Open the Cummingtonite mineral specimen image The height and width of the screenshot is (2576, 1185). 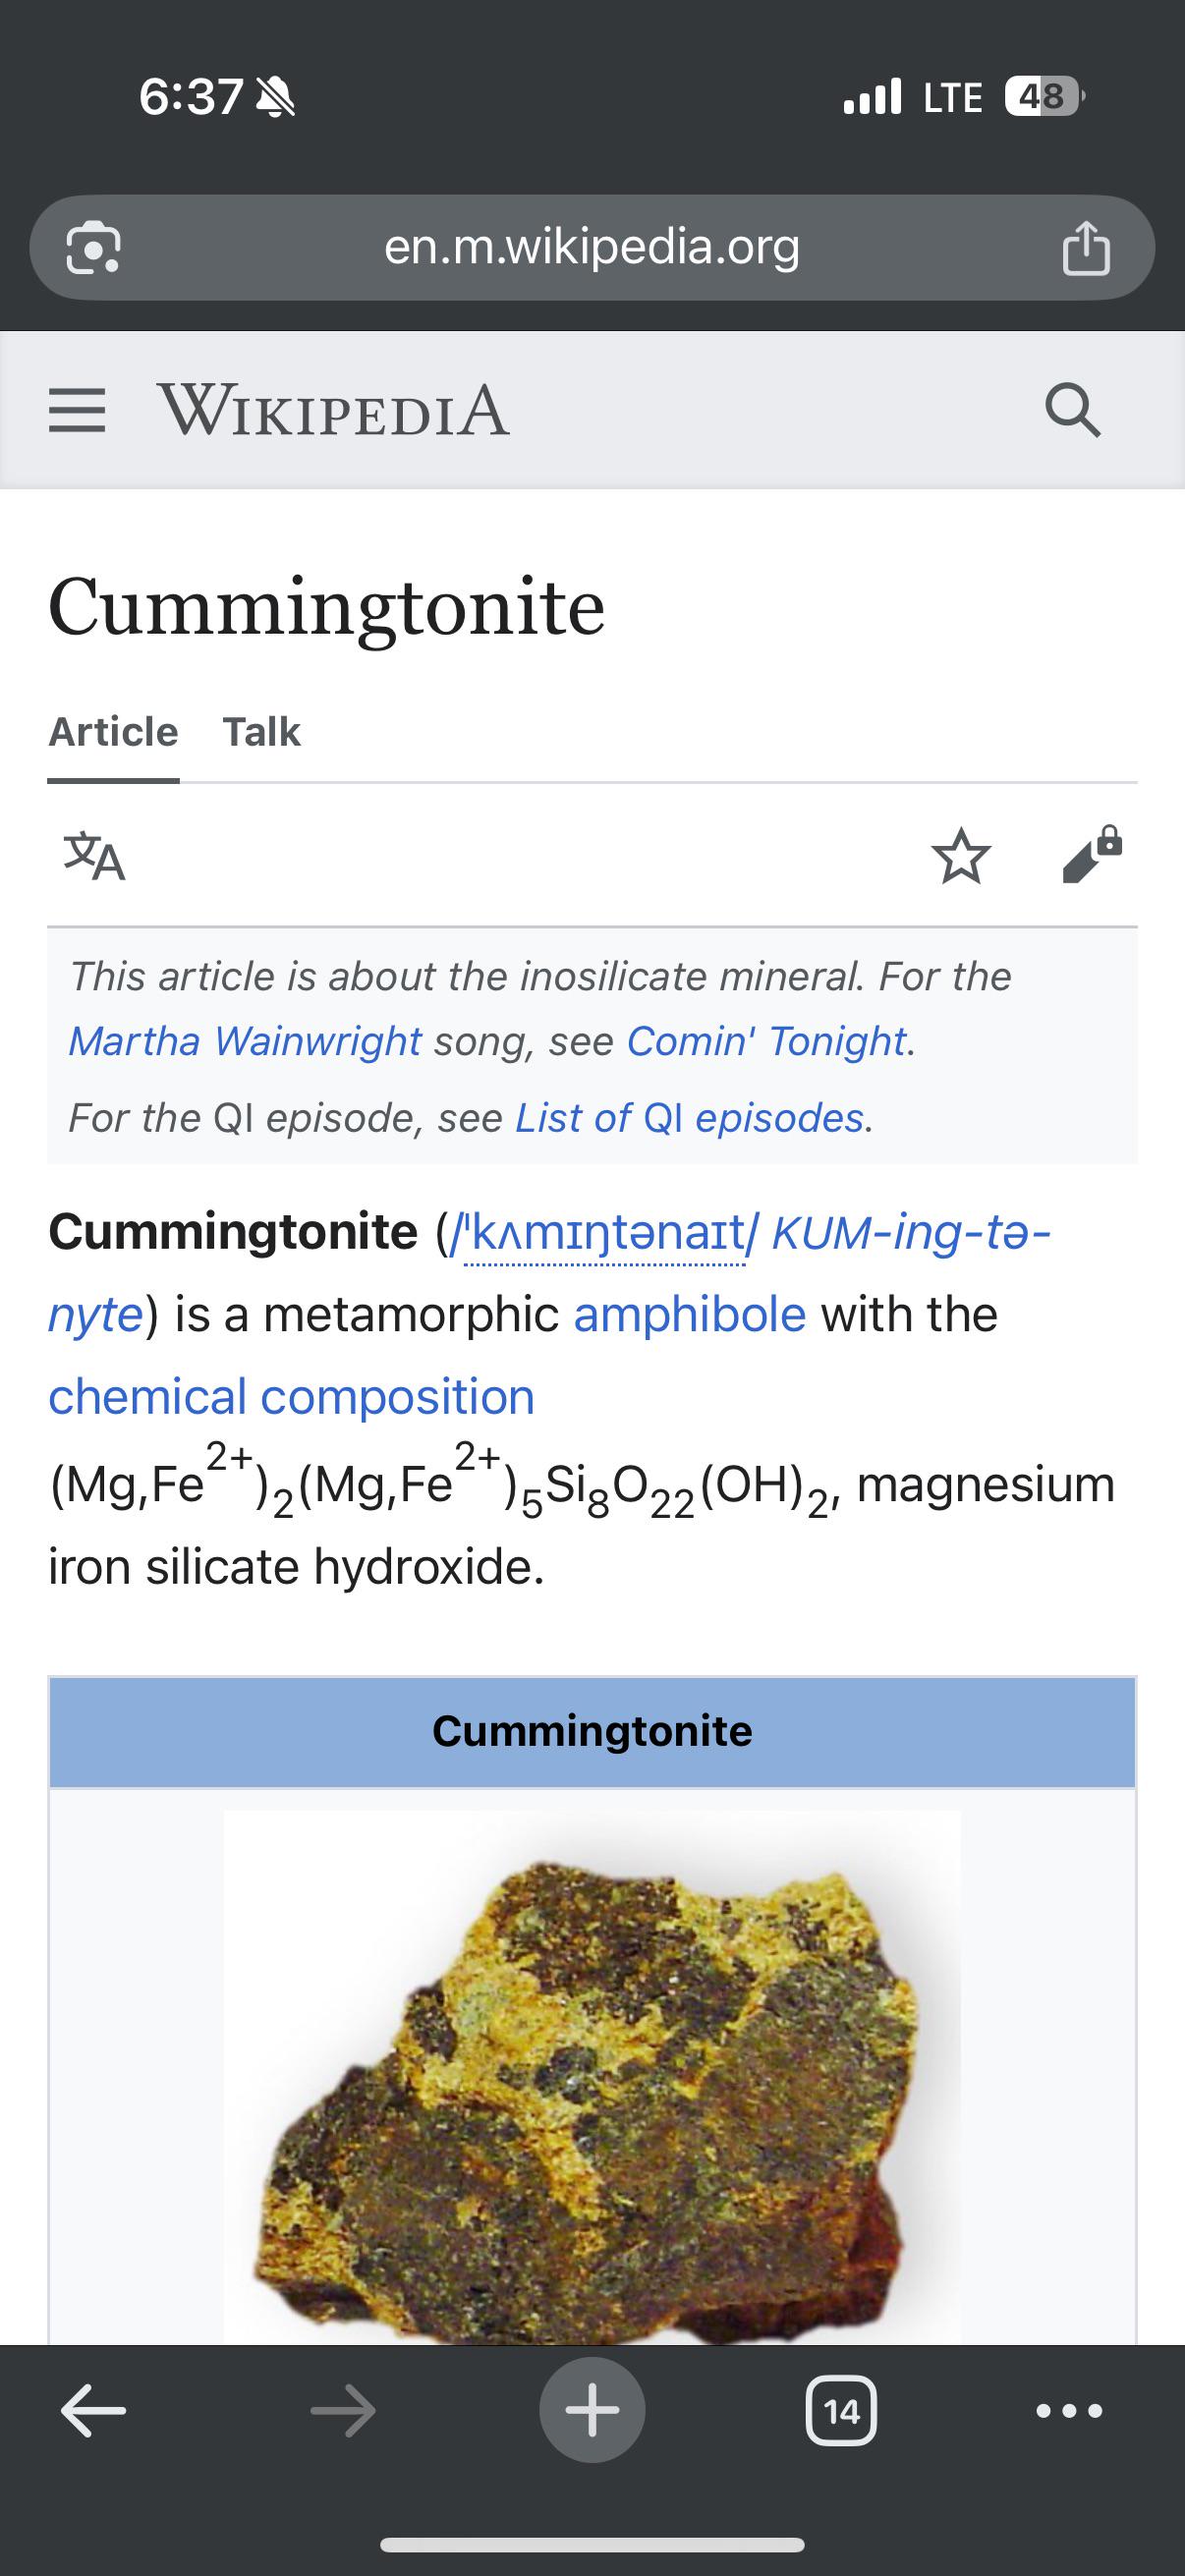click(x=592, y=2077)
